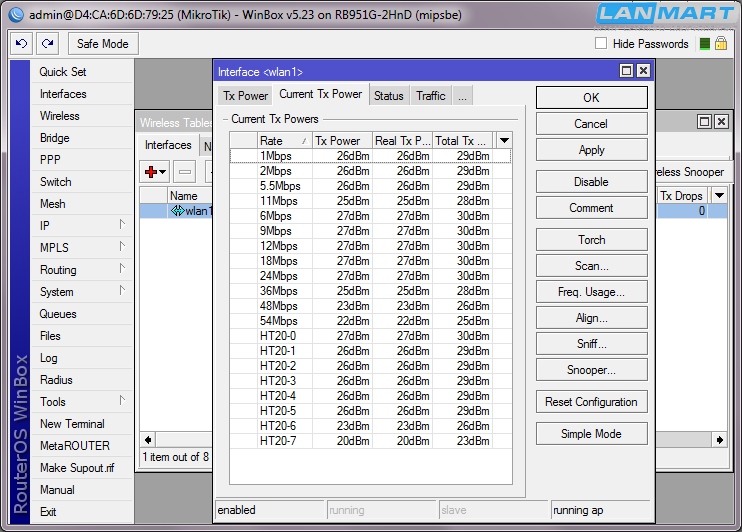Select the 54Mbps rate row

(371, 321)
